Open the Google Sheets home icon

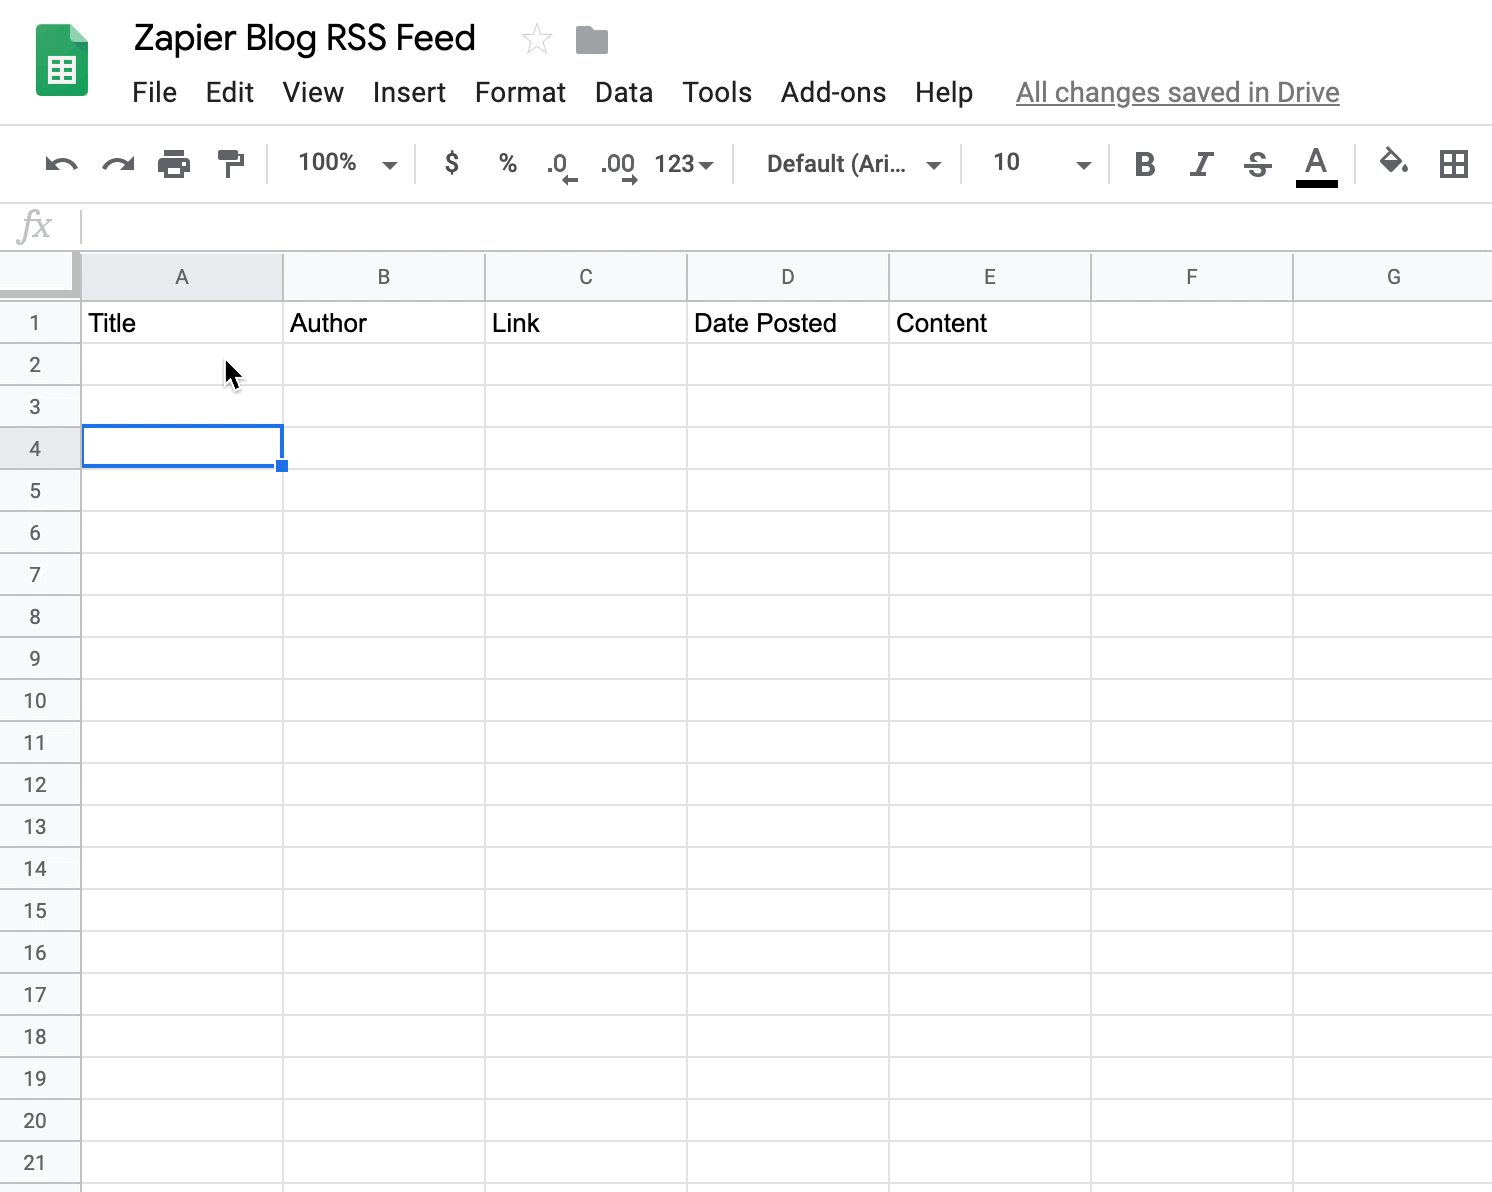[x=62, y=62]
